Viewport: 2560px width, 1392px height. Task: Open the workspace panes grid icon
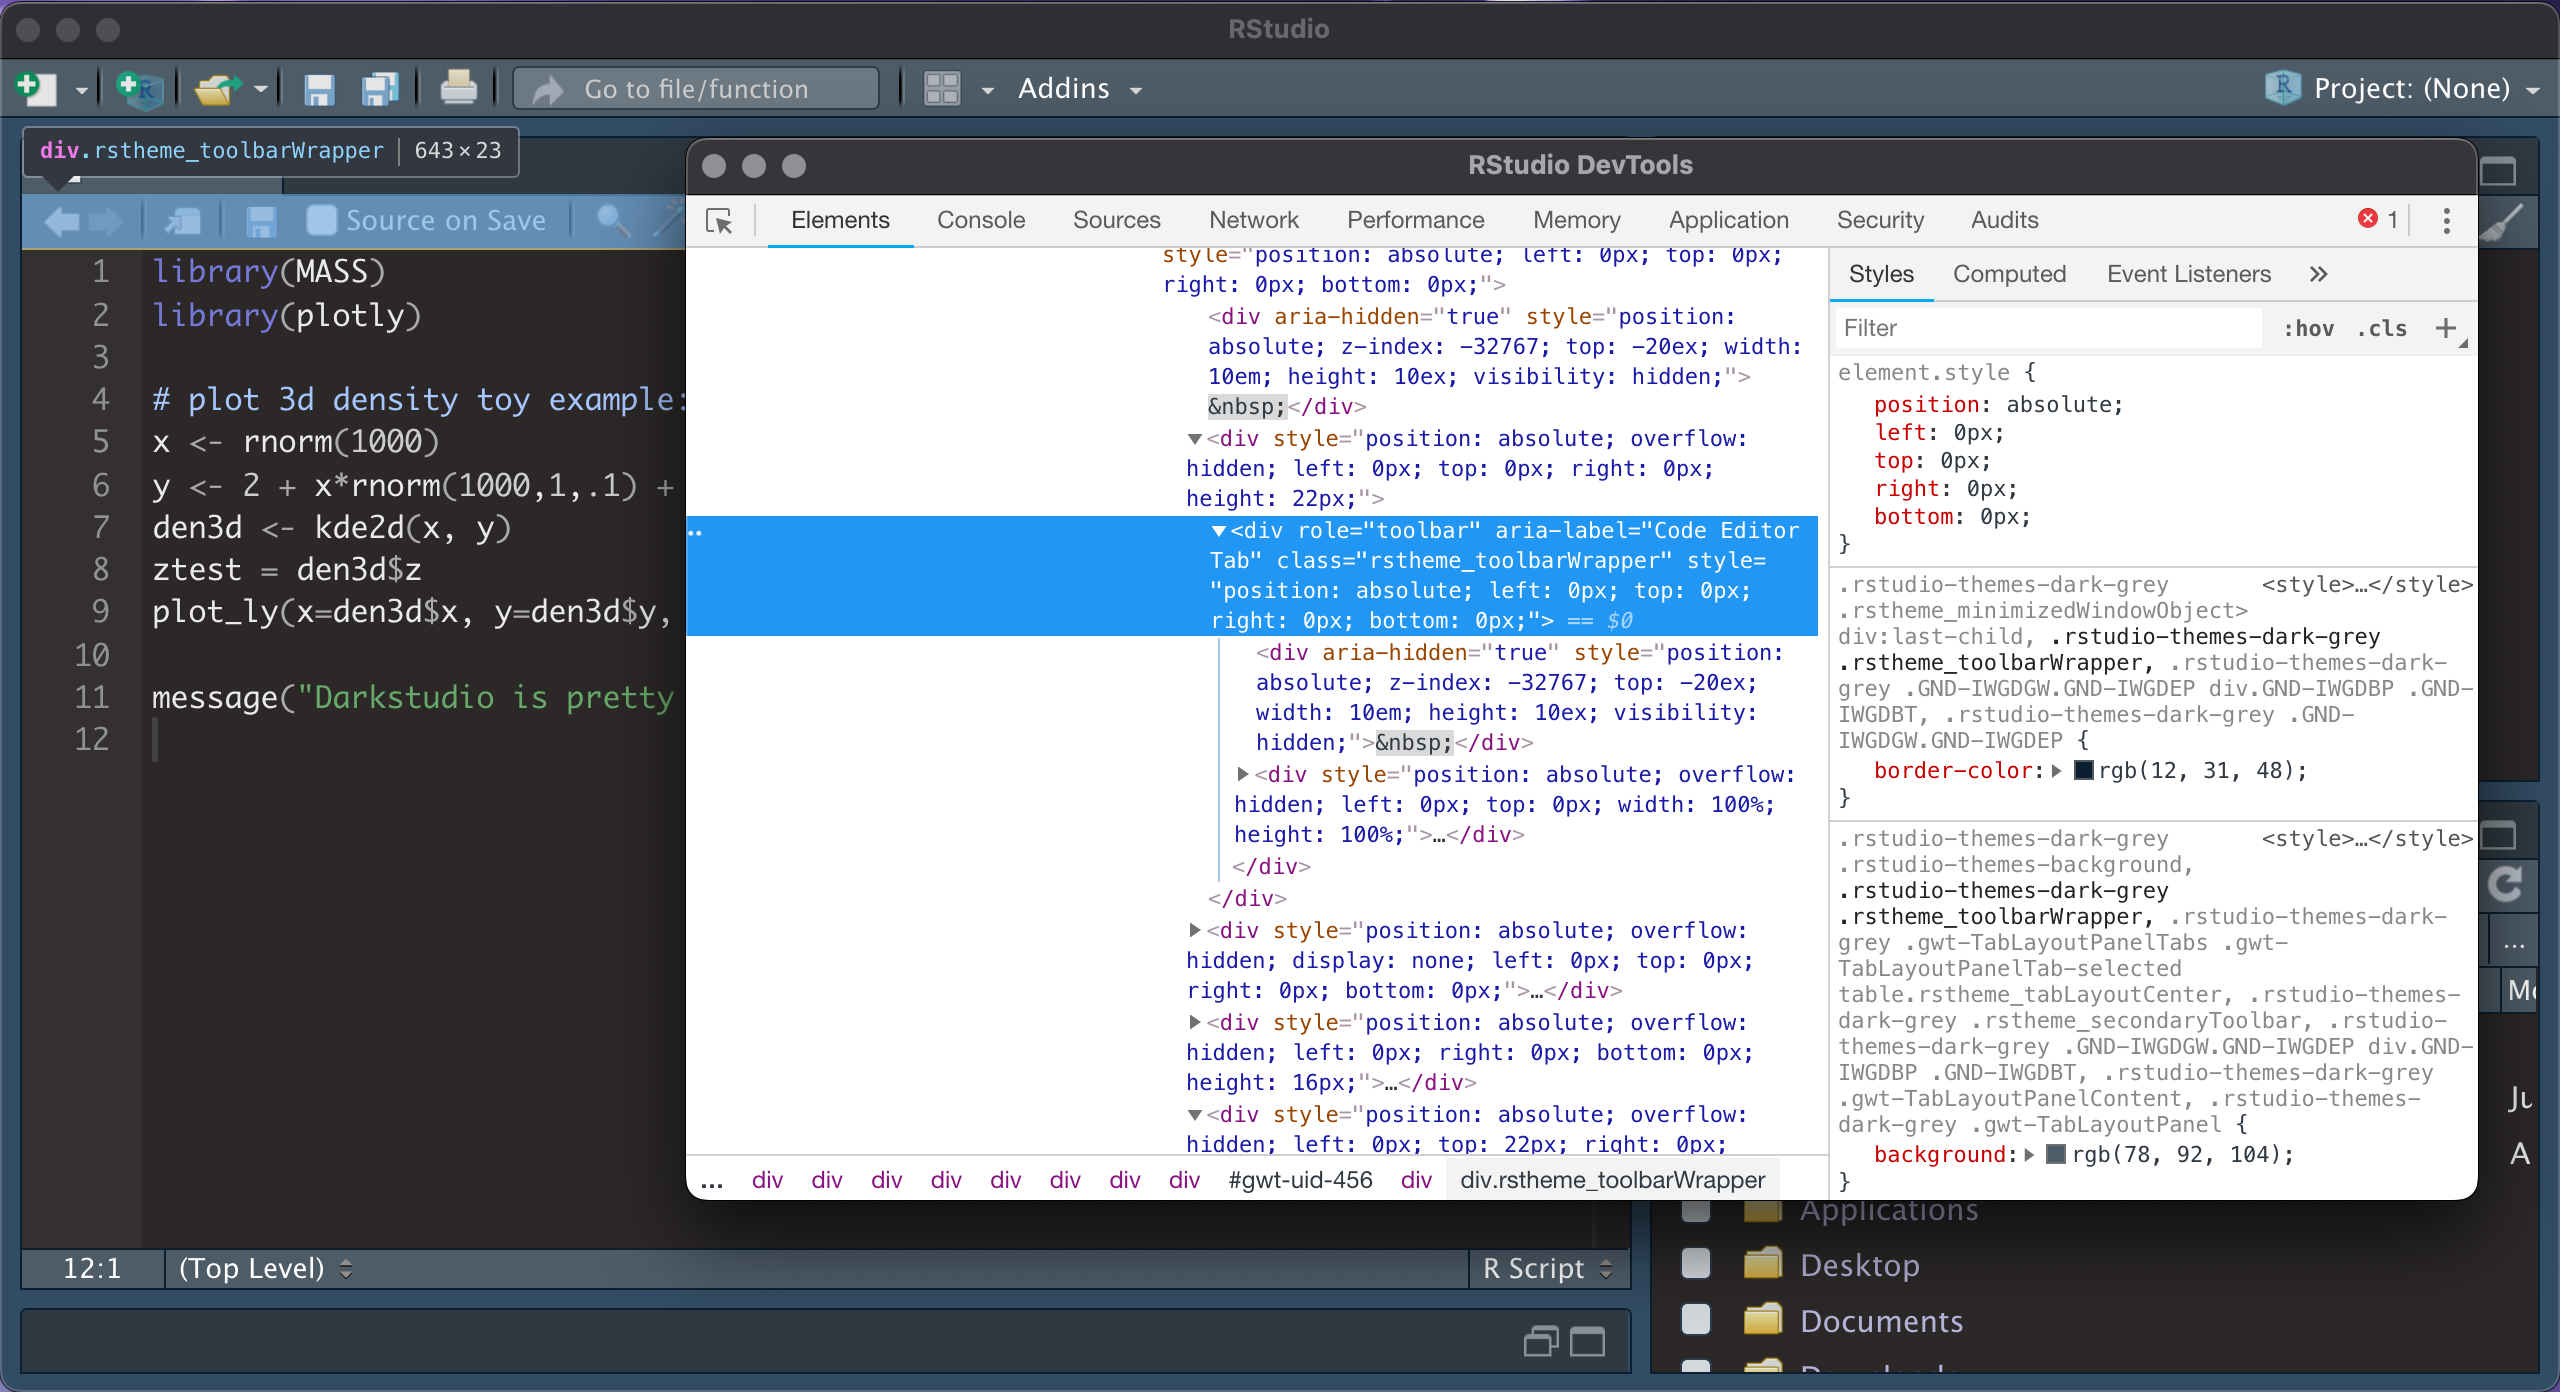(x=942, y=89)
